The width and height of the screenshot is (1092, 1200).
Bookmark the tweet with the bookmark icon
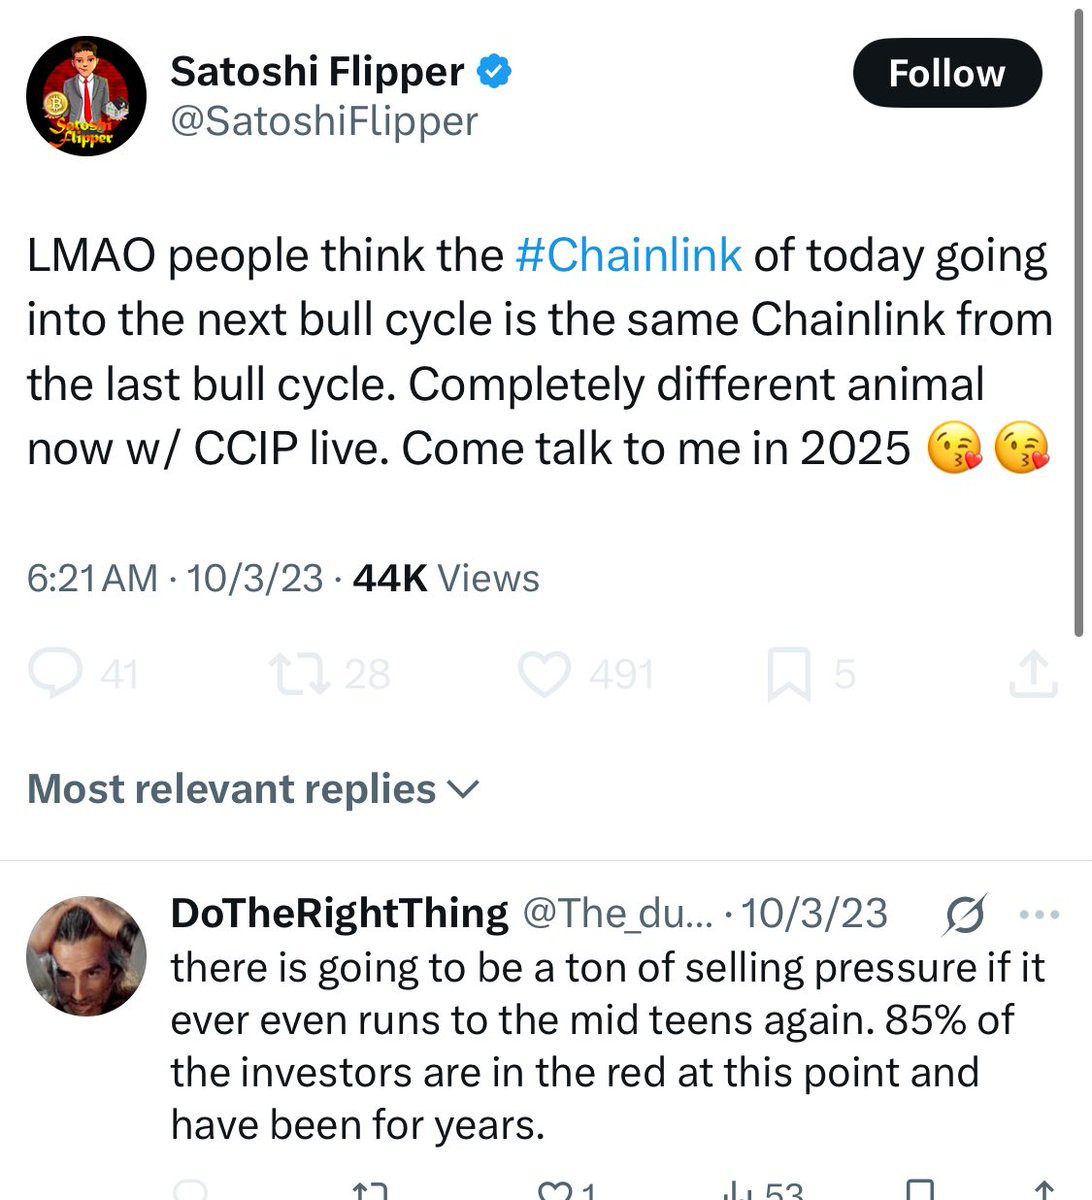coord(788,675)
